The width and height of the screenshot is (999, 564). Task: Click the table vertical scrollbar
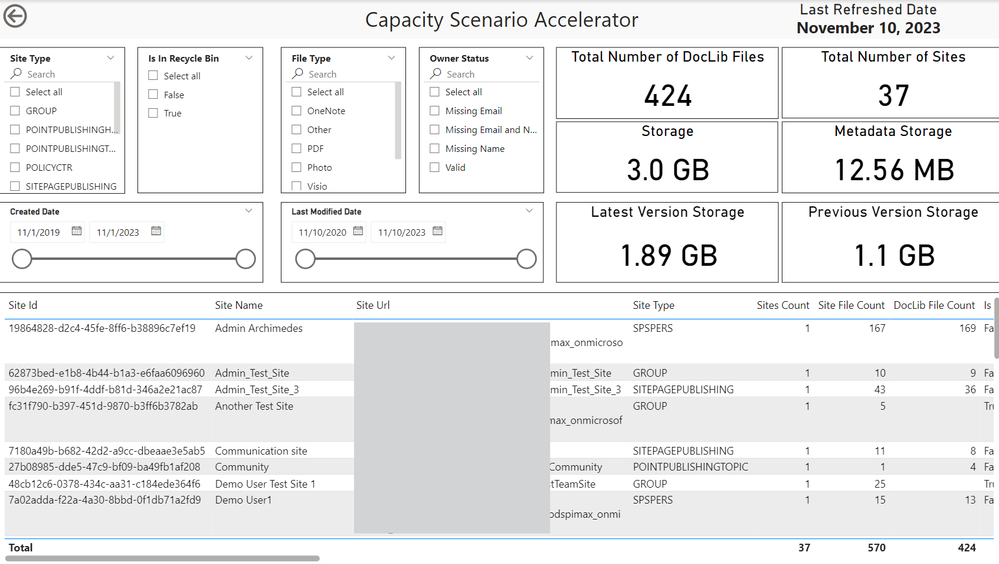996,328
